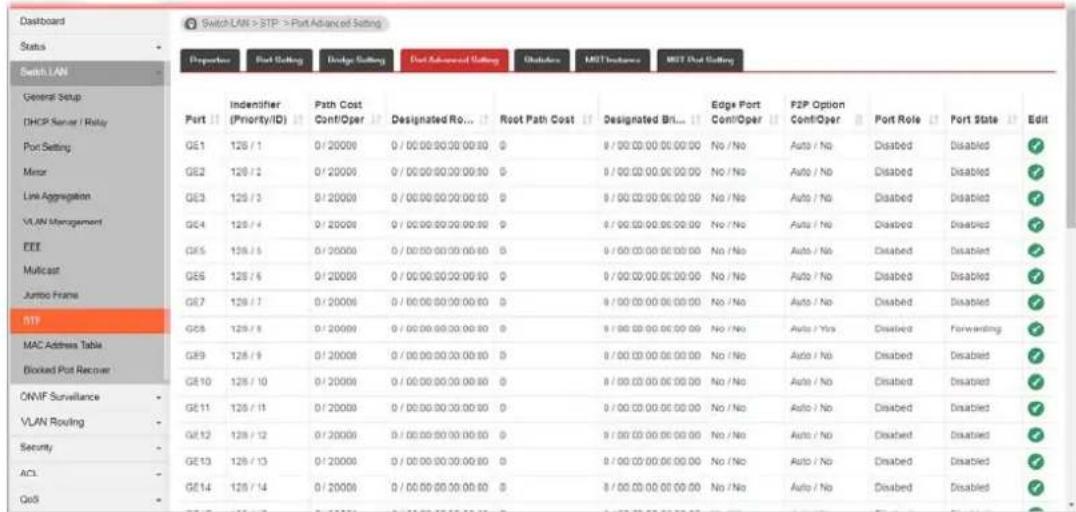Edit the GE13 port row
This screenshot has width=1076, height=512.
coord(1035,461)
